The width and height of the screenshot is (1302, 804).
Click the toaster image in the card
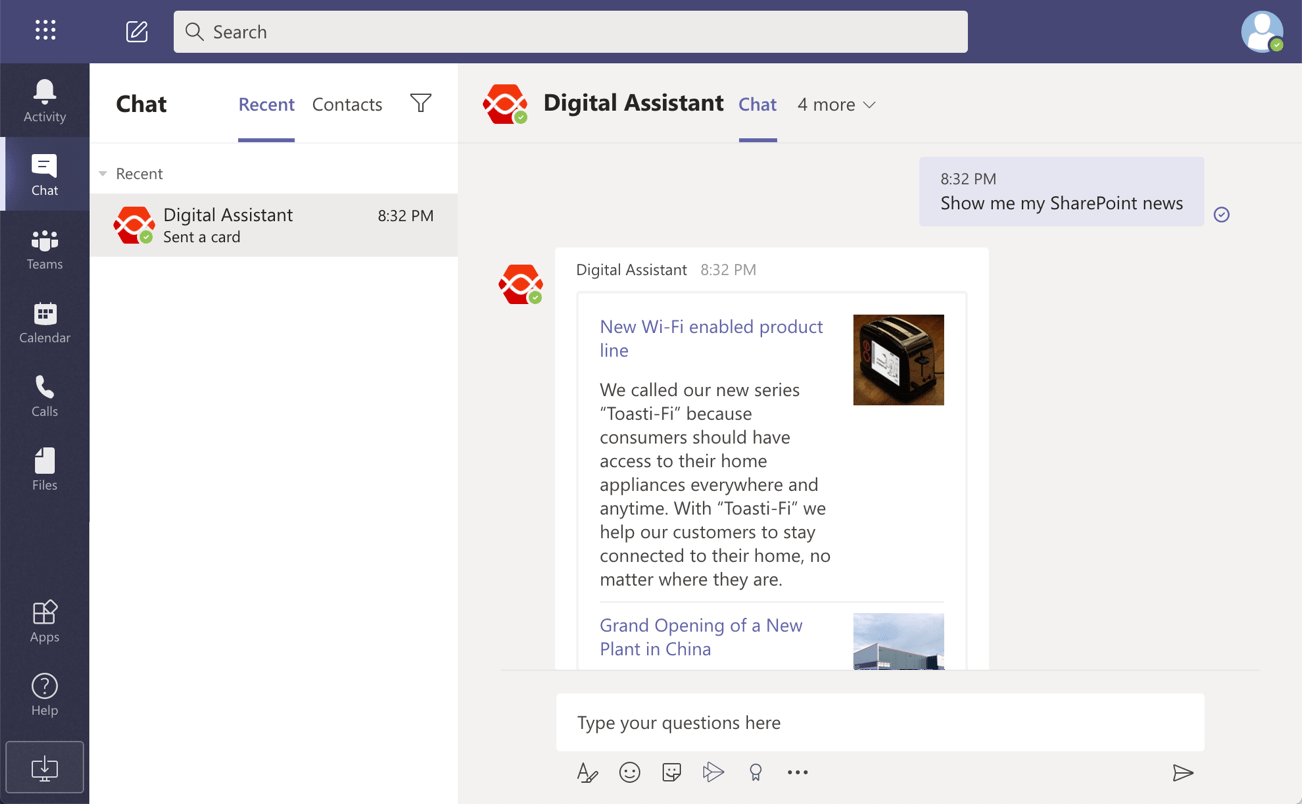(x=897, y=360)
